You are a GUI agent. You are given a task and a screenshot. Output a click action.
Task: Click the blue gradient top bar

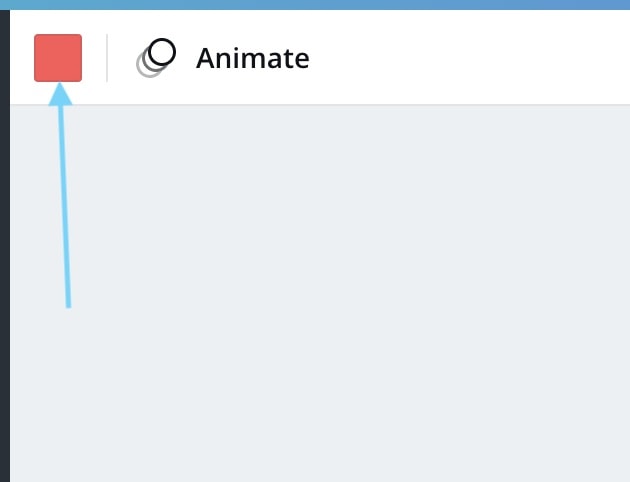pos(315,5)
